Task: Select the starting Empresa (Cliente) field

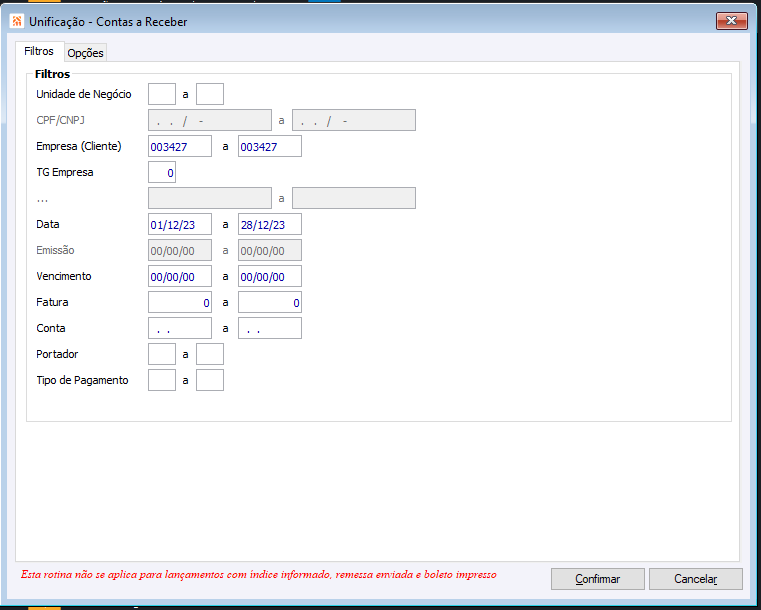Action: click(180, 146)
